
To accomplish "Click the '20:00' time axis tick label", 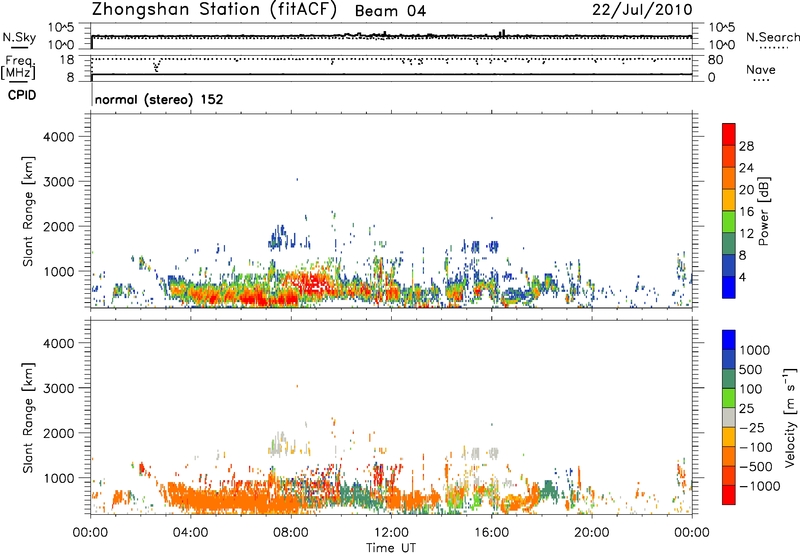I will tap(591, 533).
